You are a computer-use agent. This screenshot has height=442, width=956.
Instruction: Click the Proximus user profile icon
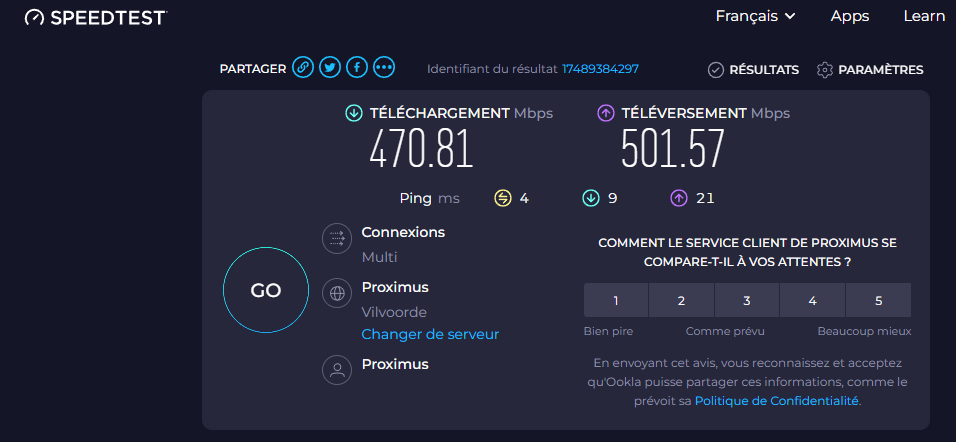(337, 370)
